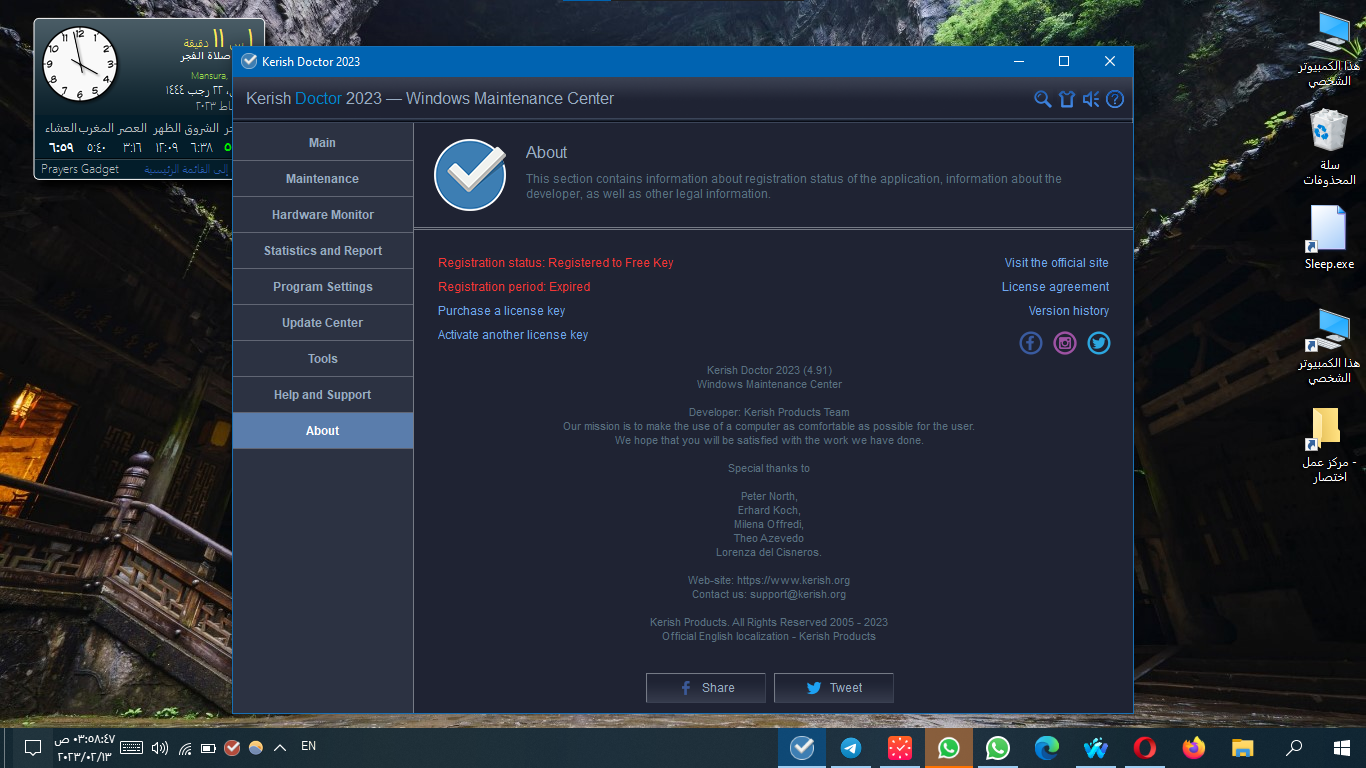The width and height of the screenshot is (1366, 768).
Task: Click the Facebook Share button
Action: pos(706,688)
